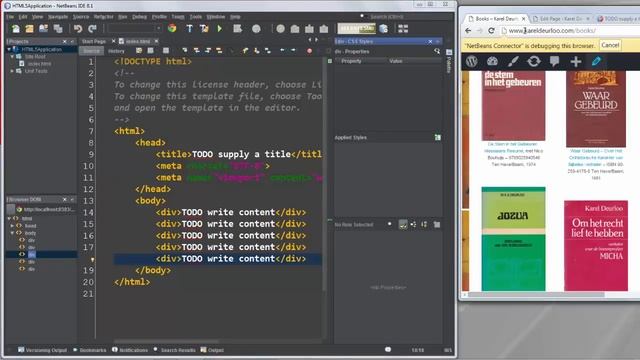Select the first div node under body
Viewport: 640px width, 360px height.
(x=31, y=240)
